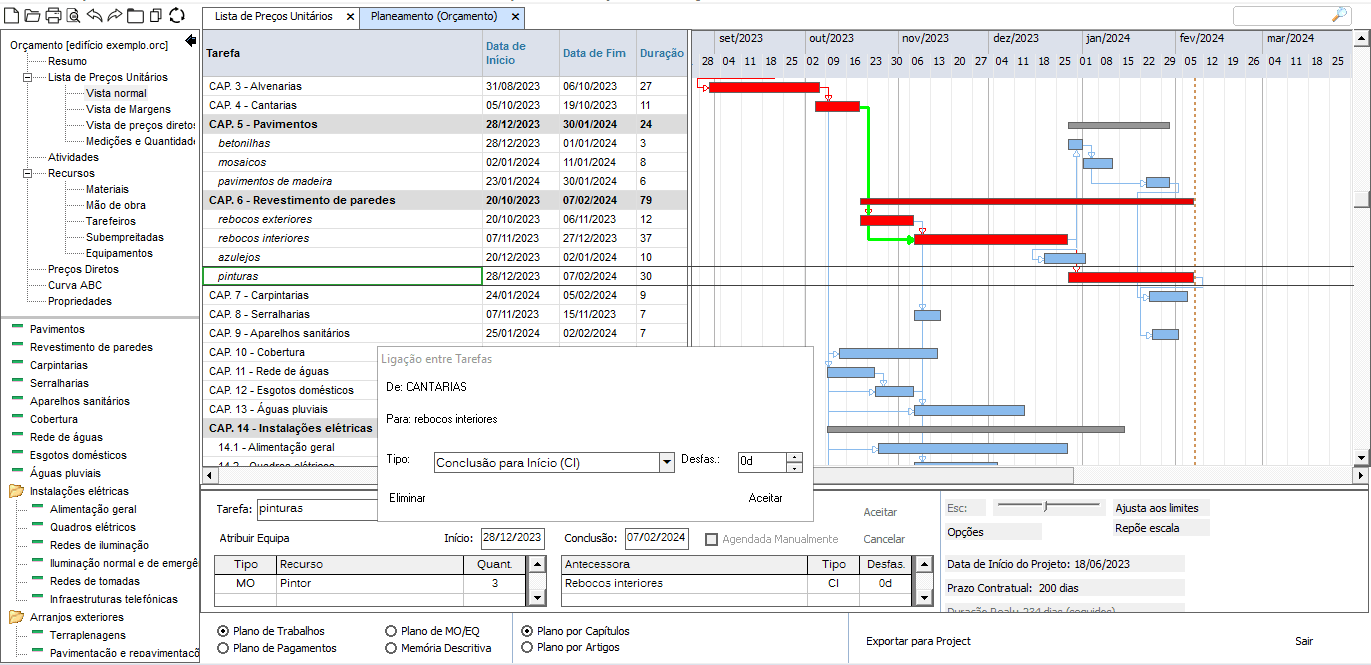Click the Sair button
This screenshot has height=665, width=1371.
pyautogui.click(x=1304, y=641)
